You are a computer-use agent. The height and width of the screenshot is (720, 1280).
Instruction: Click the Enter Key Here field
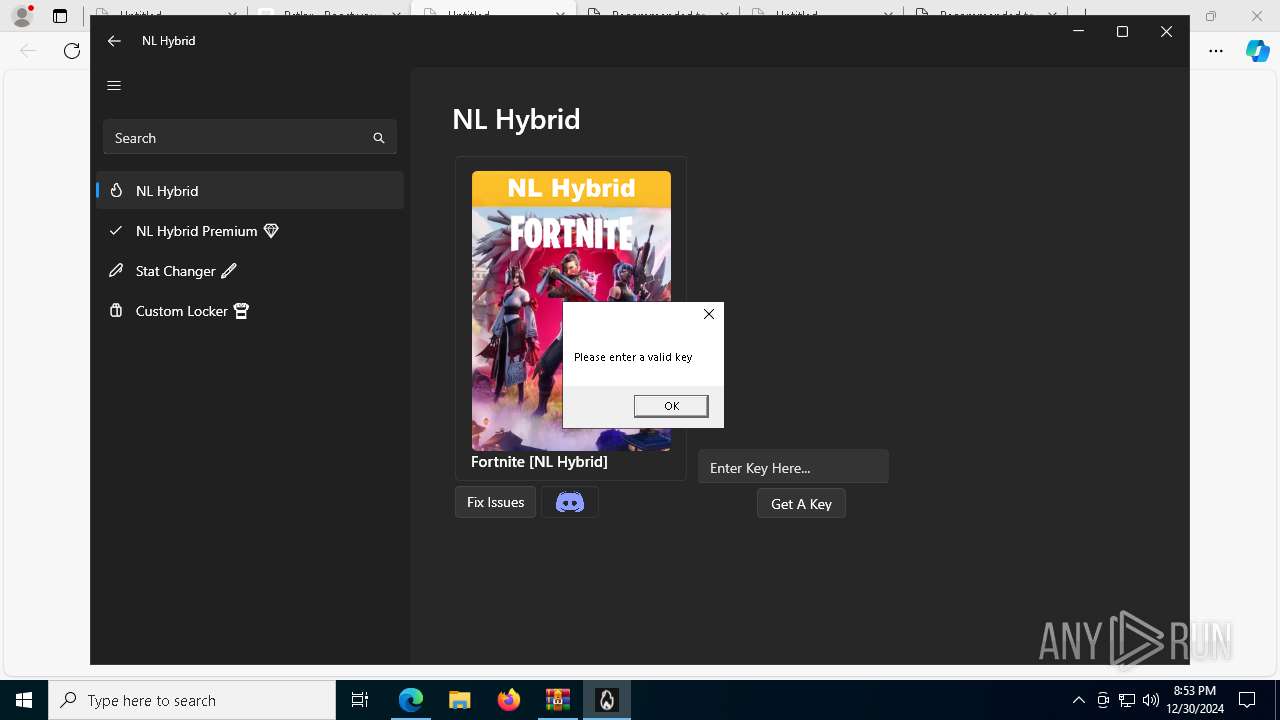click(793, 467)
